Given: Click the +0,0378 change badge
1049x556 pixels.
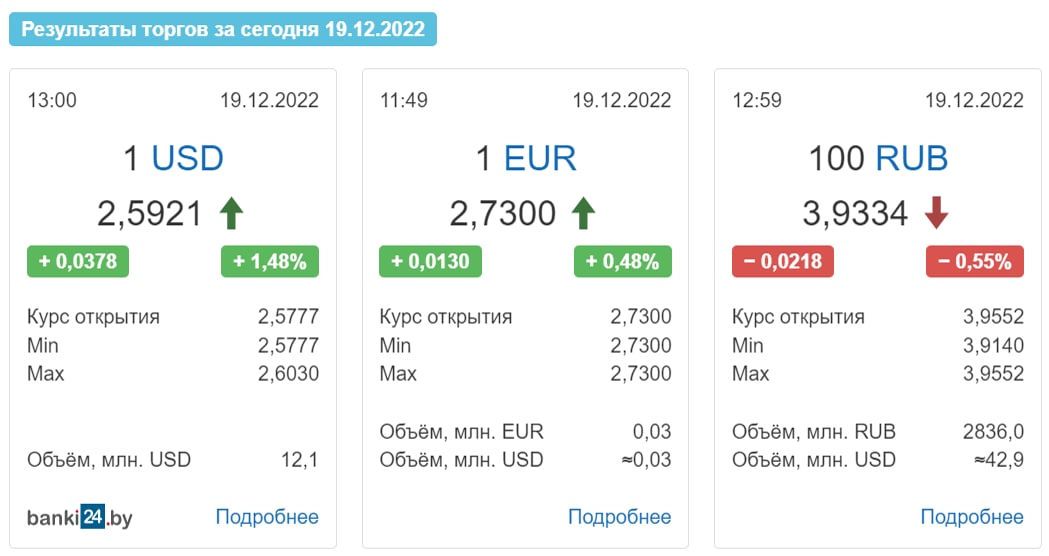Looking at the screenshot, I should [x=78, y=261].
